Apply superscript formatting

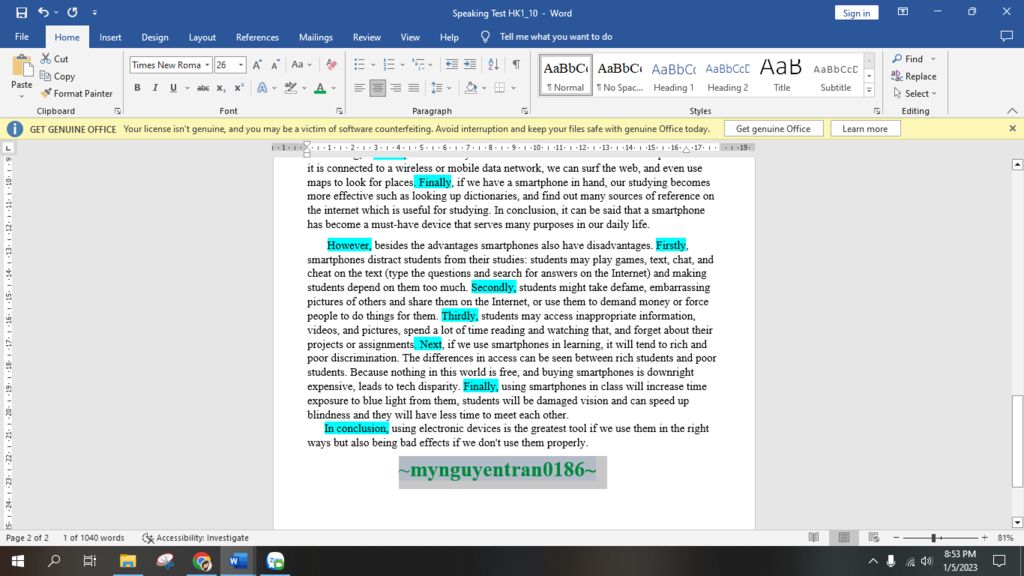tap(239, 88)
